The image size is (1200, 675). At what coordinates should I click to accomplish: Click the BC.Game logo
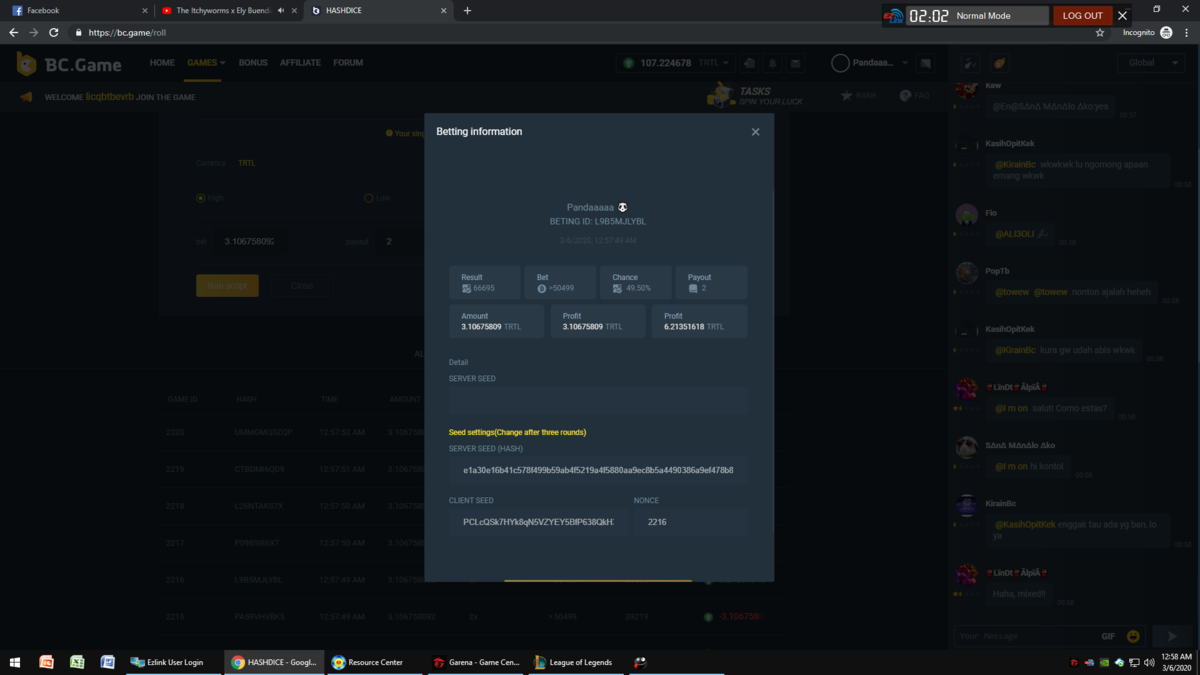(x=68, y=65)
